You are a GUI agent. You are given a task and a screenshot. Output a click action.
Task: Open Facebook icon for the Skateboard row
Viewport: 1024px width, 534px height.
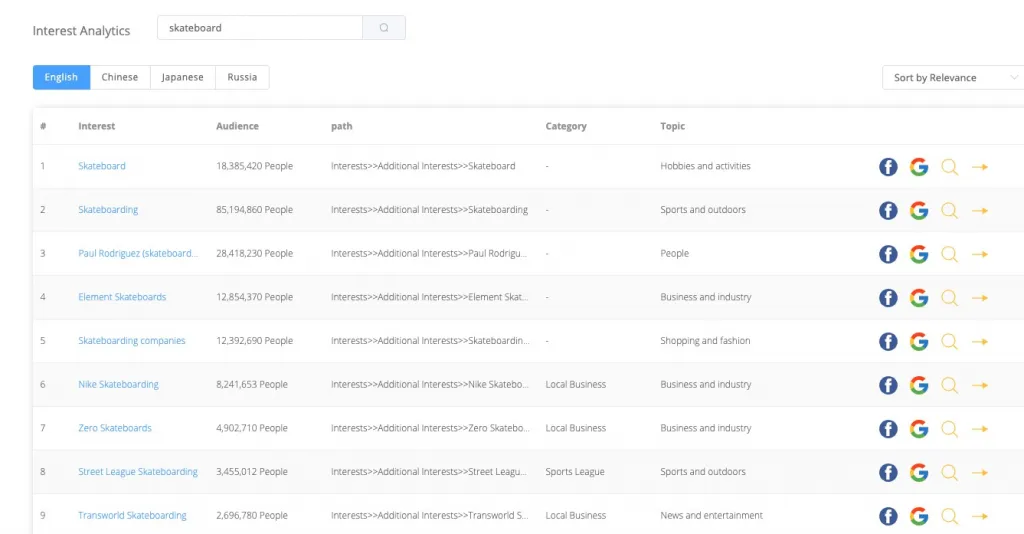tap(888, 167)
